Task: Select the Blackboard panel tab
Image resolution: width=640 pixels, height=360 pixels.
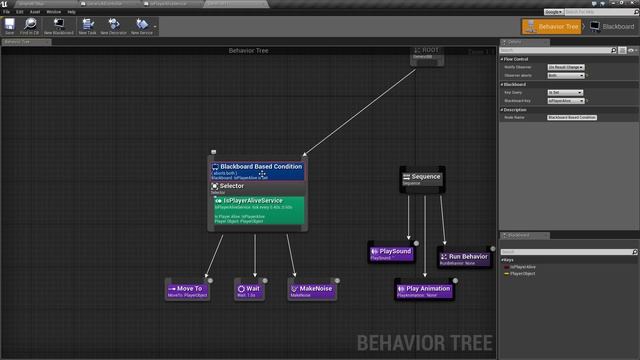Action: click(525, 235)
